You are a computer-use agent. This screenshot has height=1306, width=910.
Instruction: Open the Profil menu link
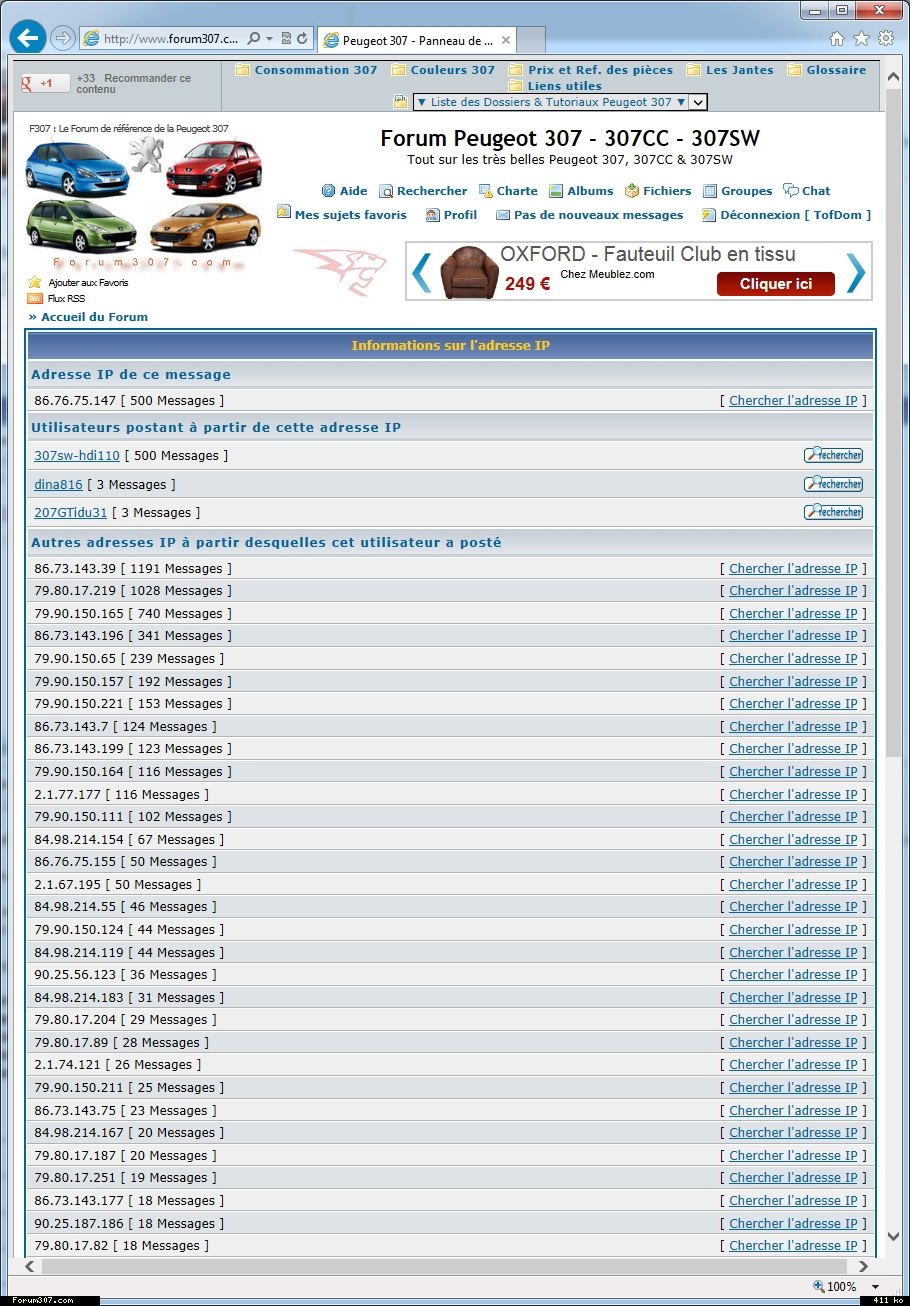tap(460, 215)
